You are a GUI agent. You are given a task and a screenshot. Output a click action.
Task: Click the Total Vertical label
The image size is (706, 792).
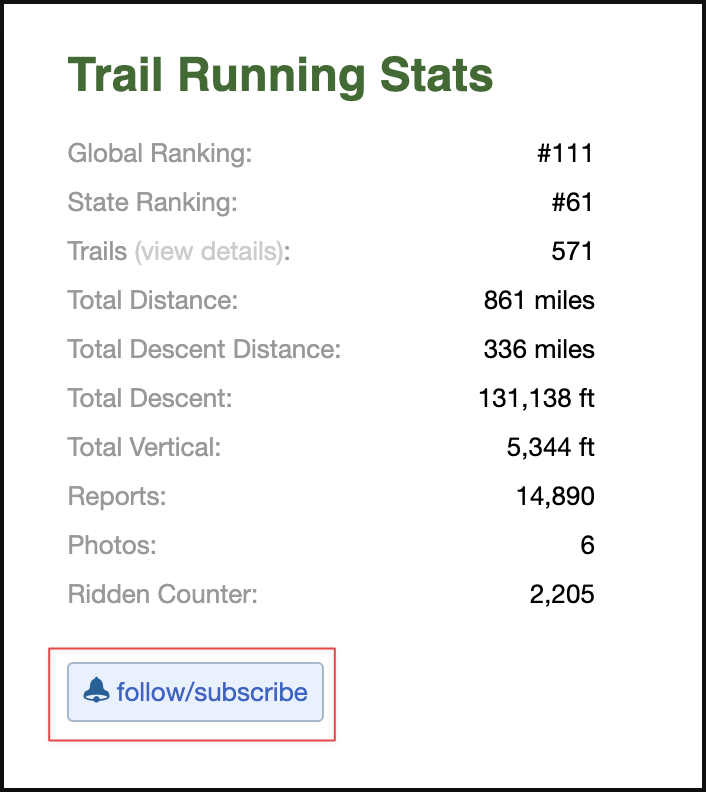tap(144, 447)
